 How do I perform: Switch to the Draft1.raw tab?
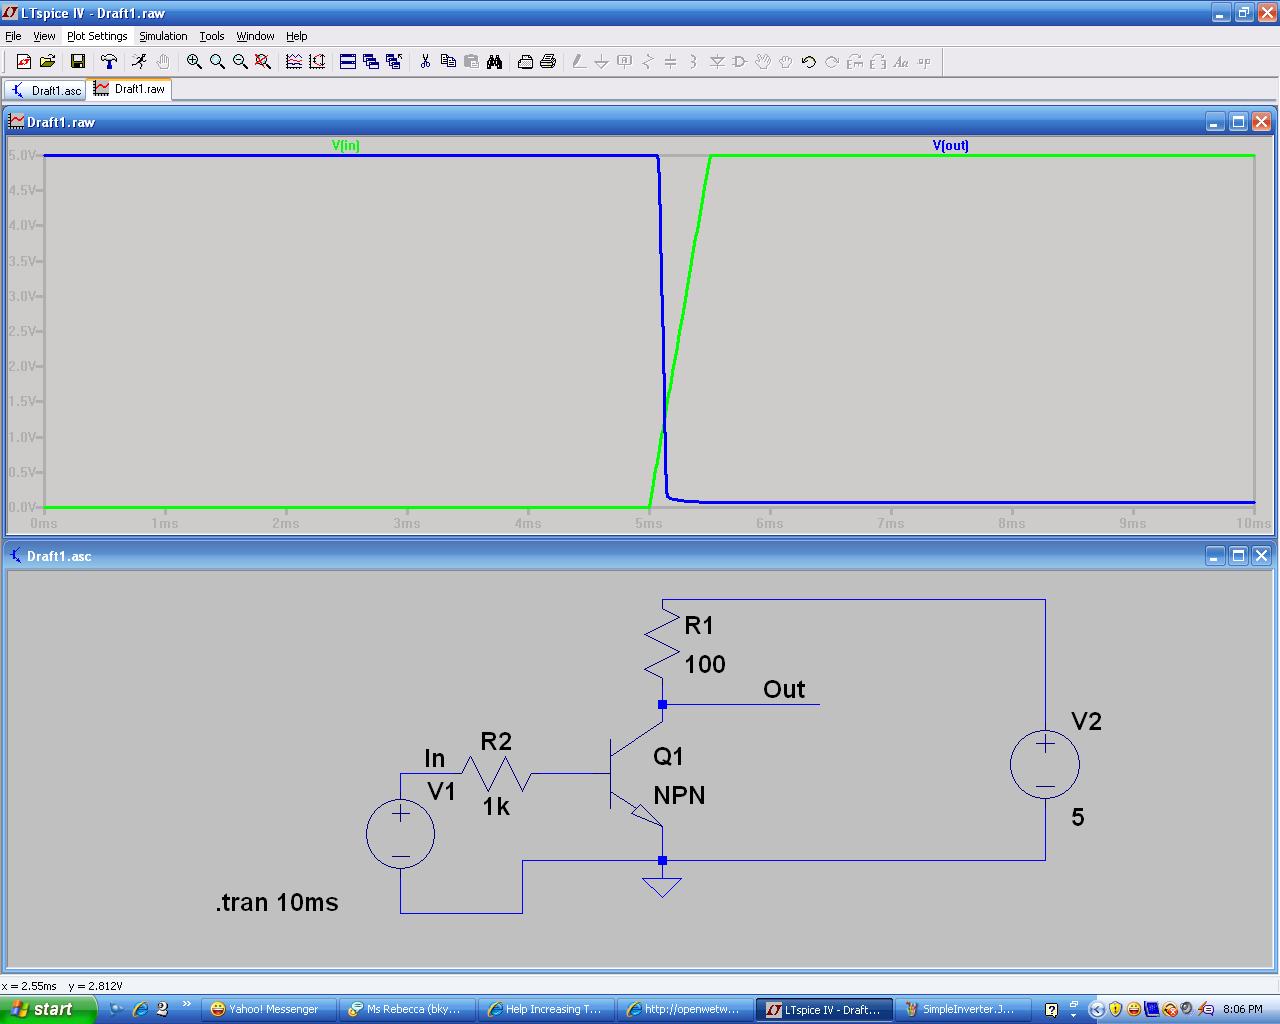130,89
